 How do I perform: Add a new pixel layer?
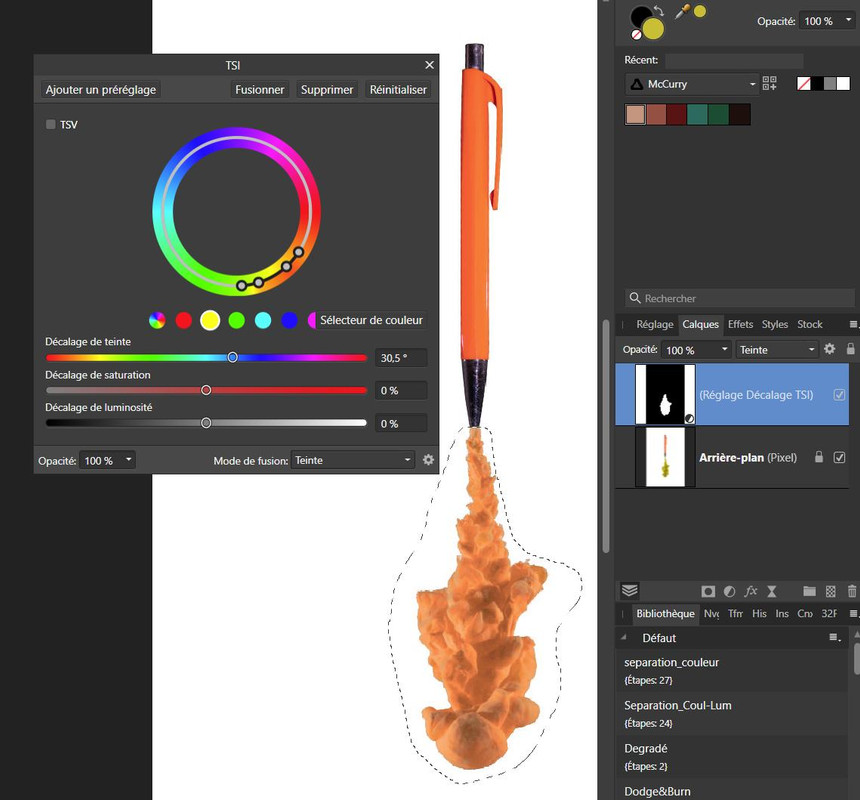pos(831,591)
